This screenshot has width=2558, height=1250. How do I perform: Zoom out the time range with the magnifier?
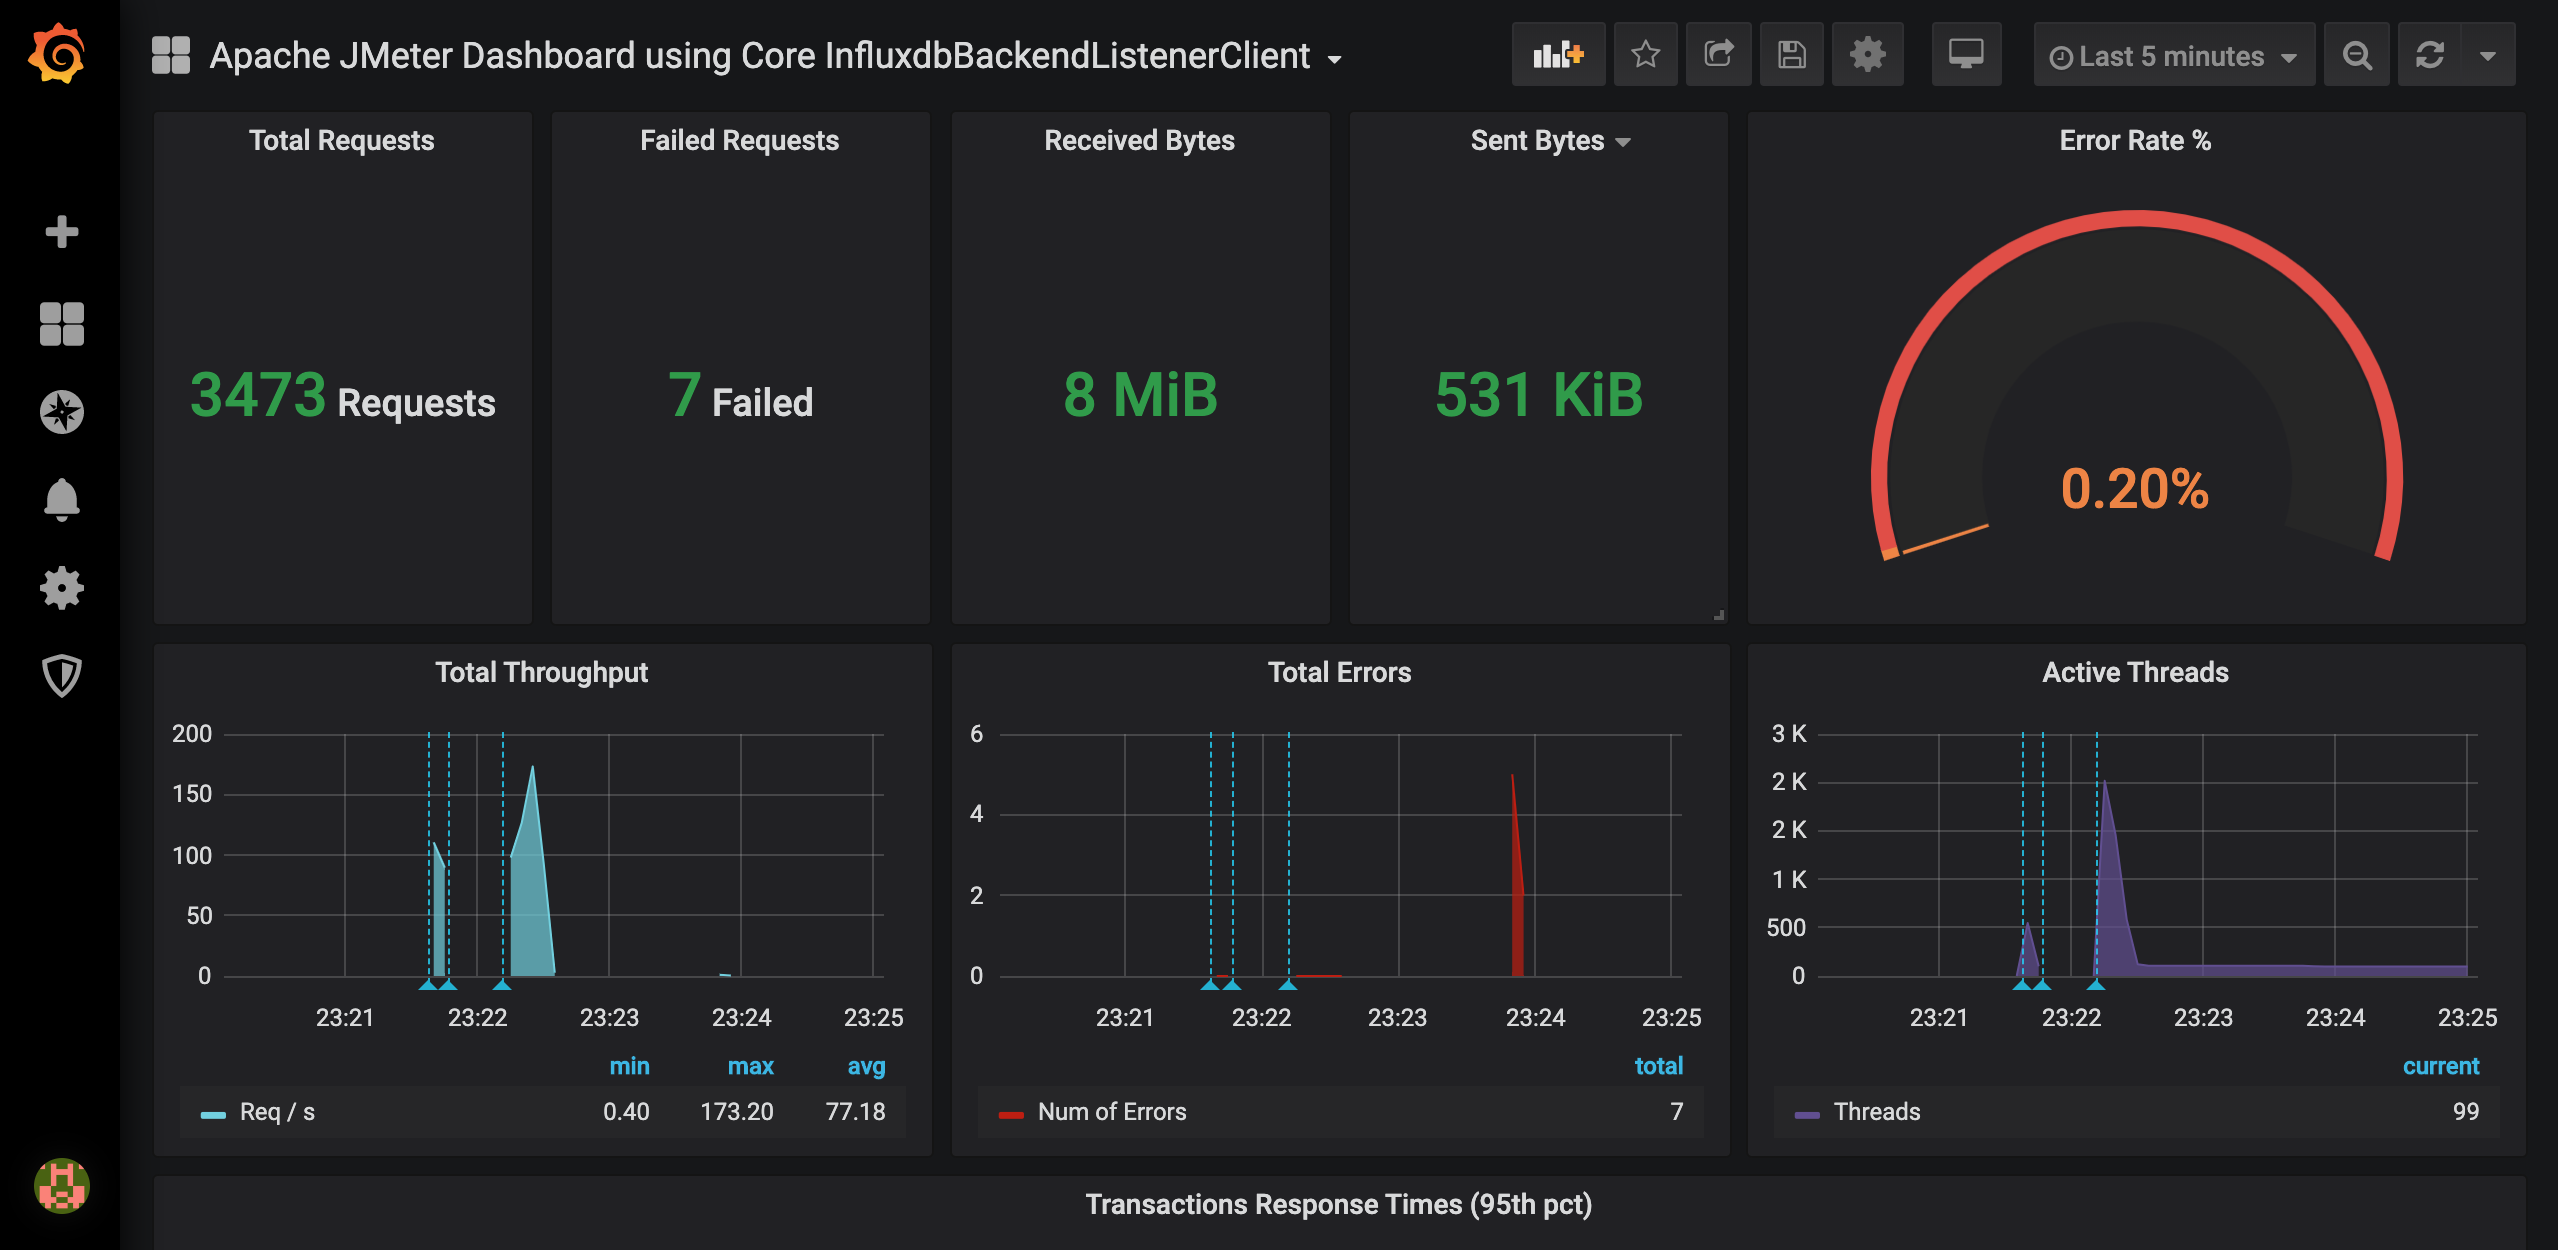(2357, 55)
